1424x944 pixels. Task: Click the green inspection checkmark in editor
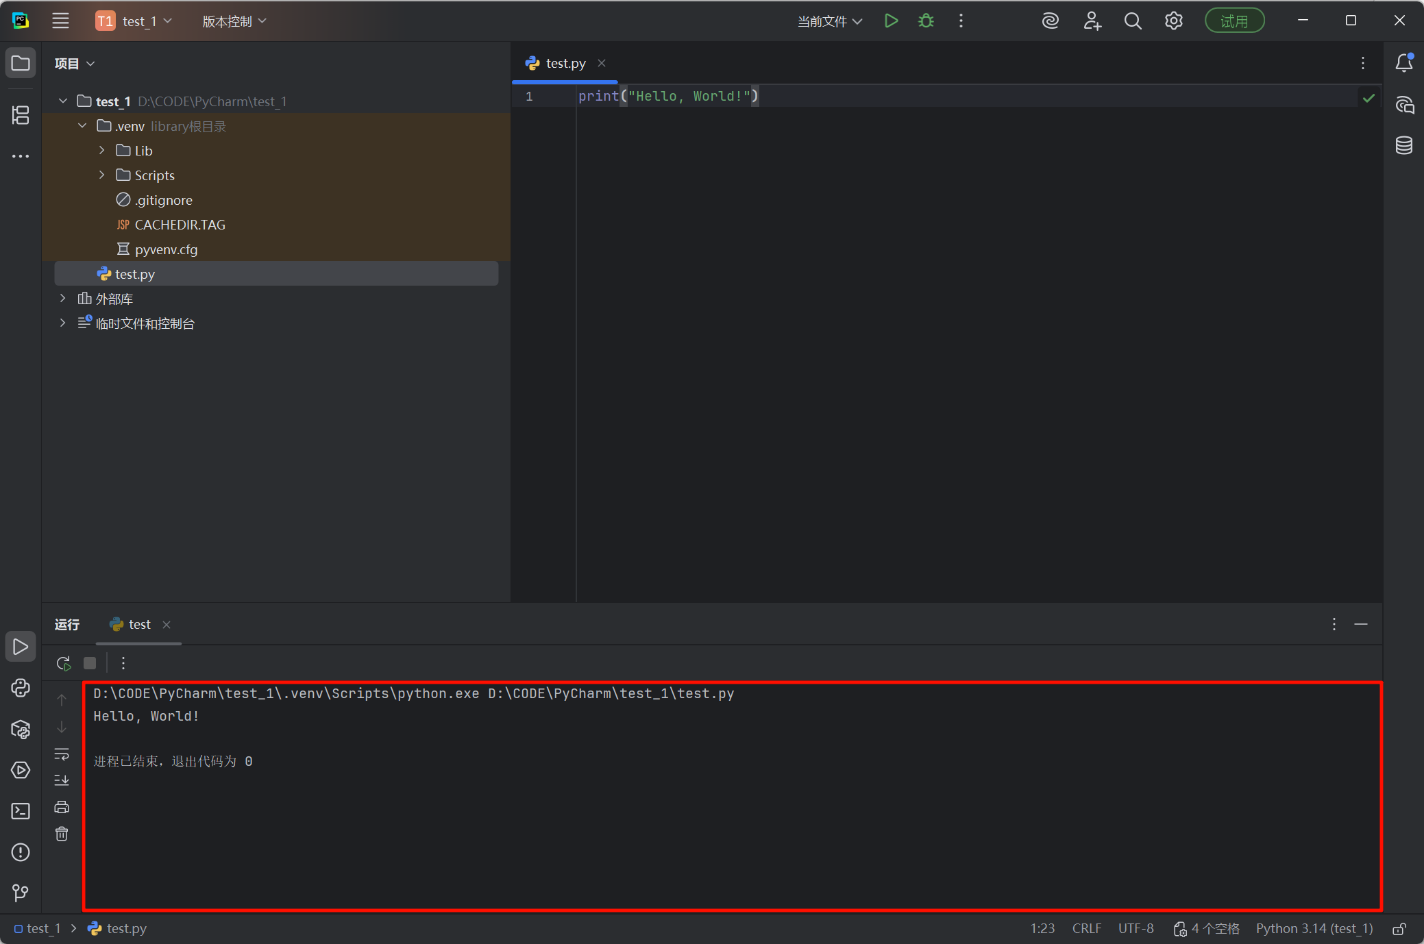pyautogui.click(x=1369, y=98)
